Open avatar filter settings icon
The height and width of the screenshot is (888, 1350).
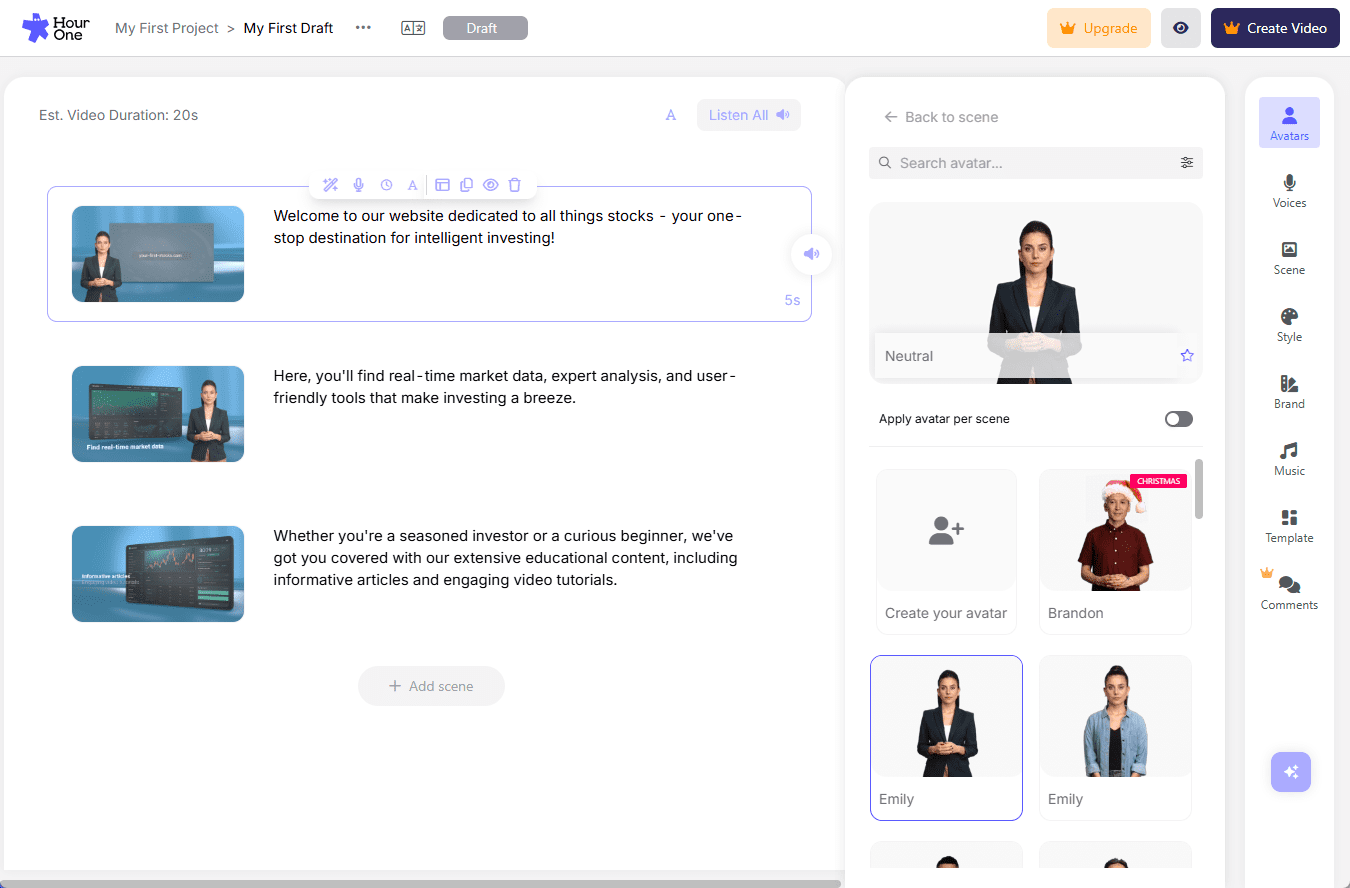pos(1187,163)
